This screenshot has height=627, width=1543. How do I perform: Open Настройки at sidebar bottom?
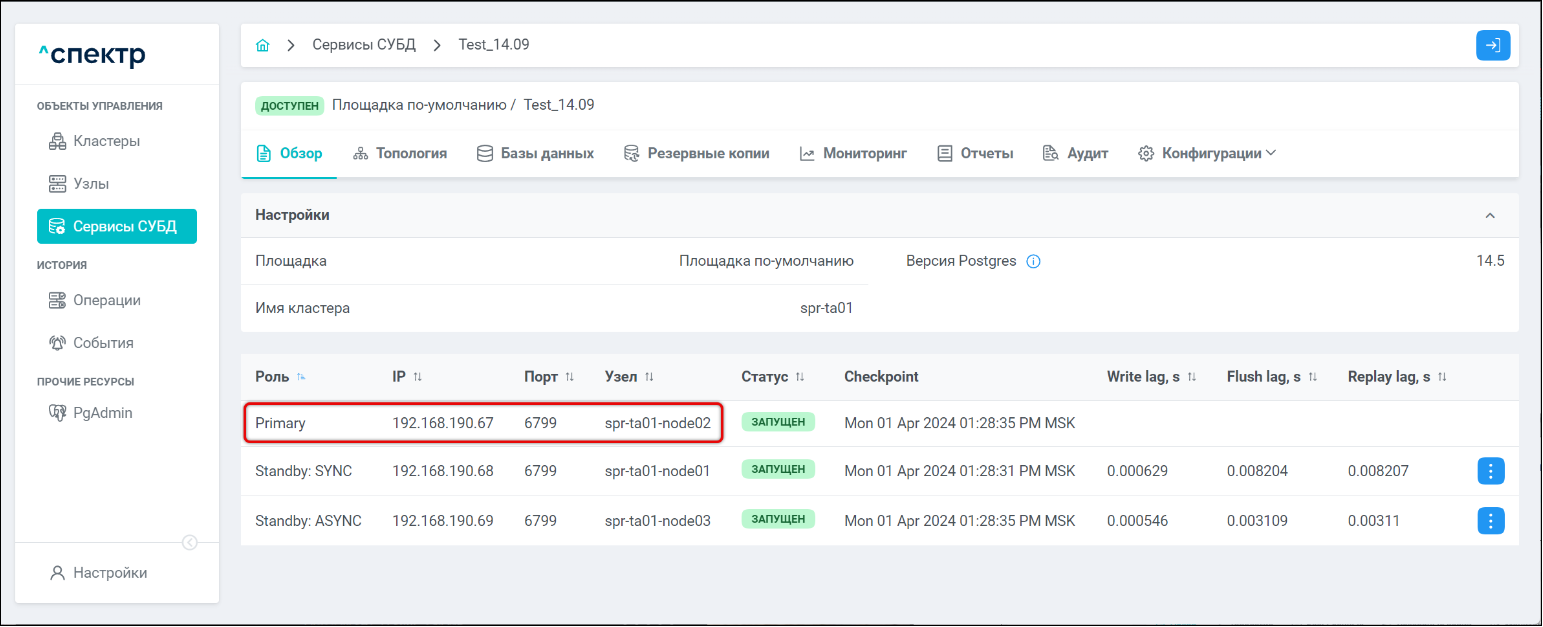[109, 573]
